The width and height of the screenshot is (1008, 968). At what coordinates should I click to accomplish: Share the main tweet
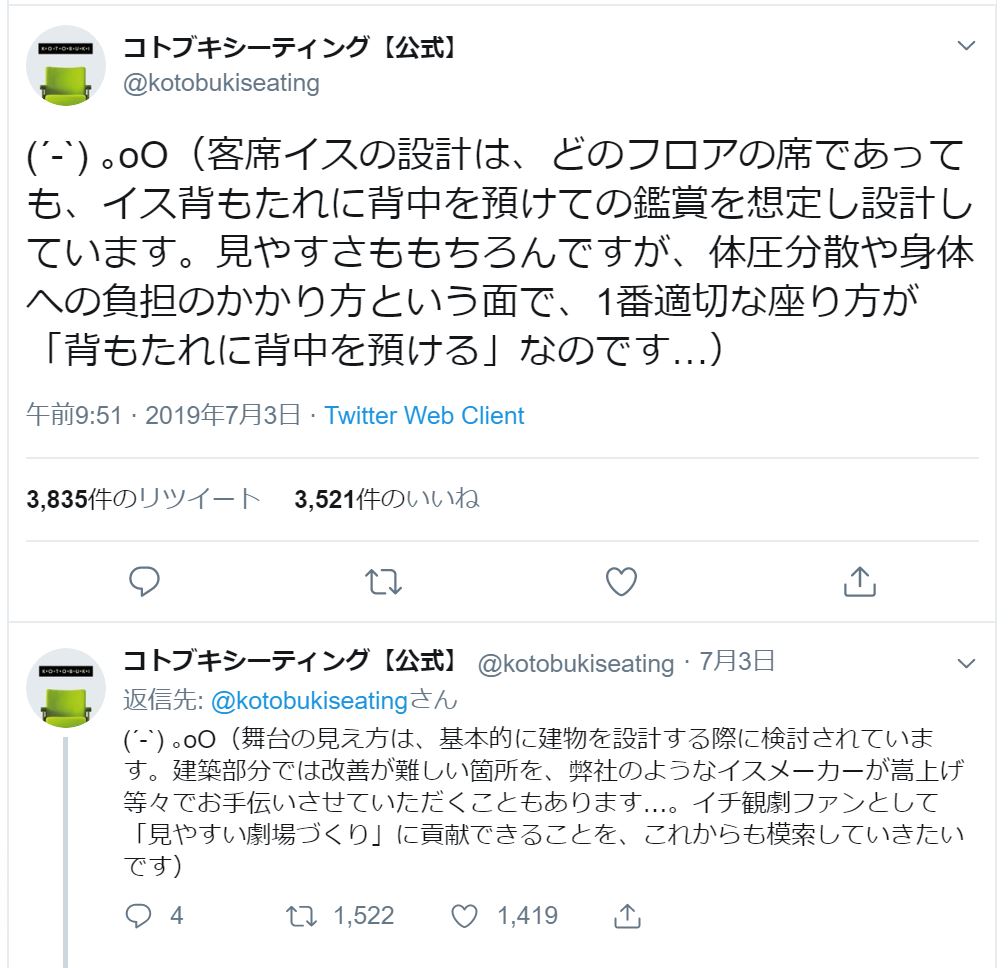point(860,581)
